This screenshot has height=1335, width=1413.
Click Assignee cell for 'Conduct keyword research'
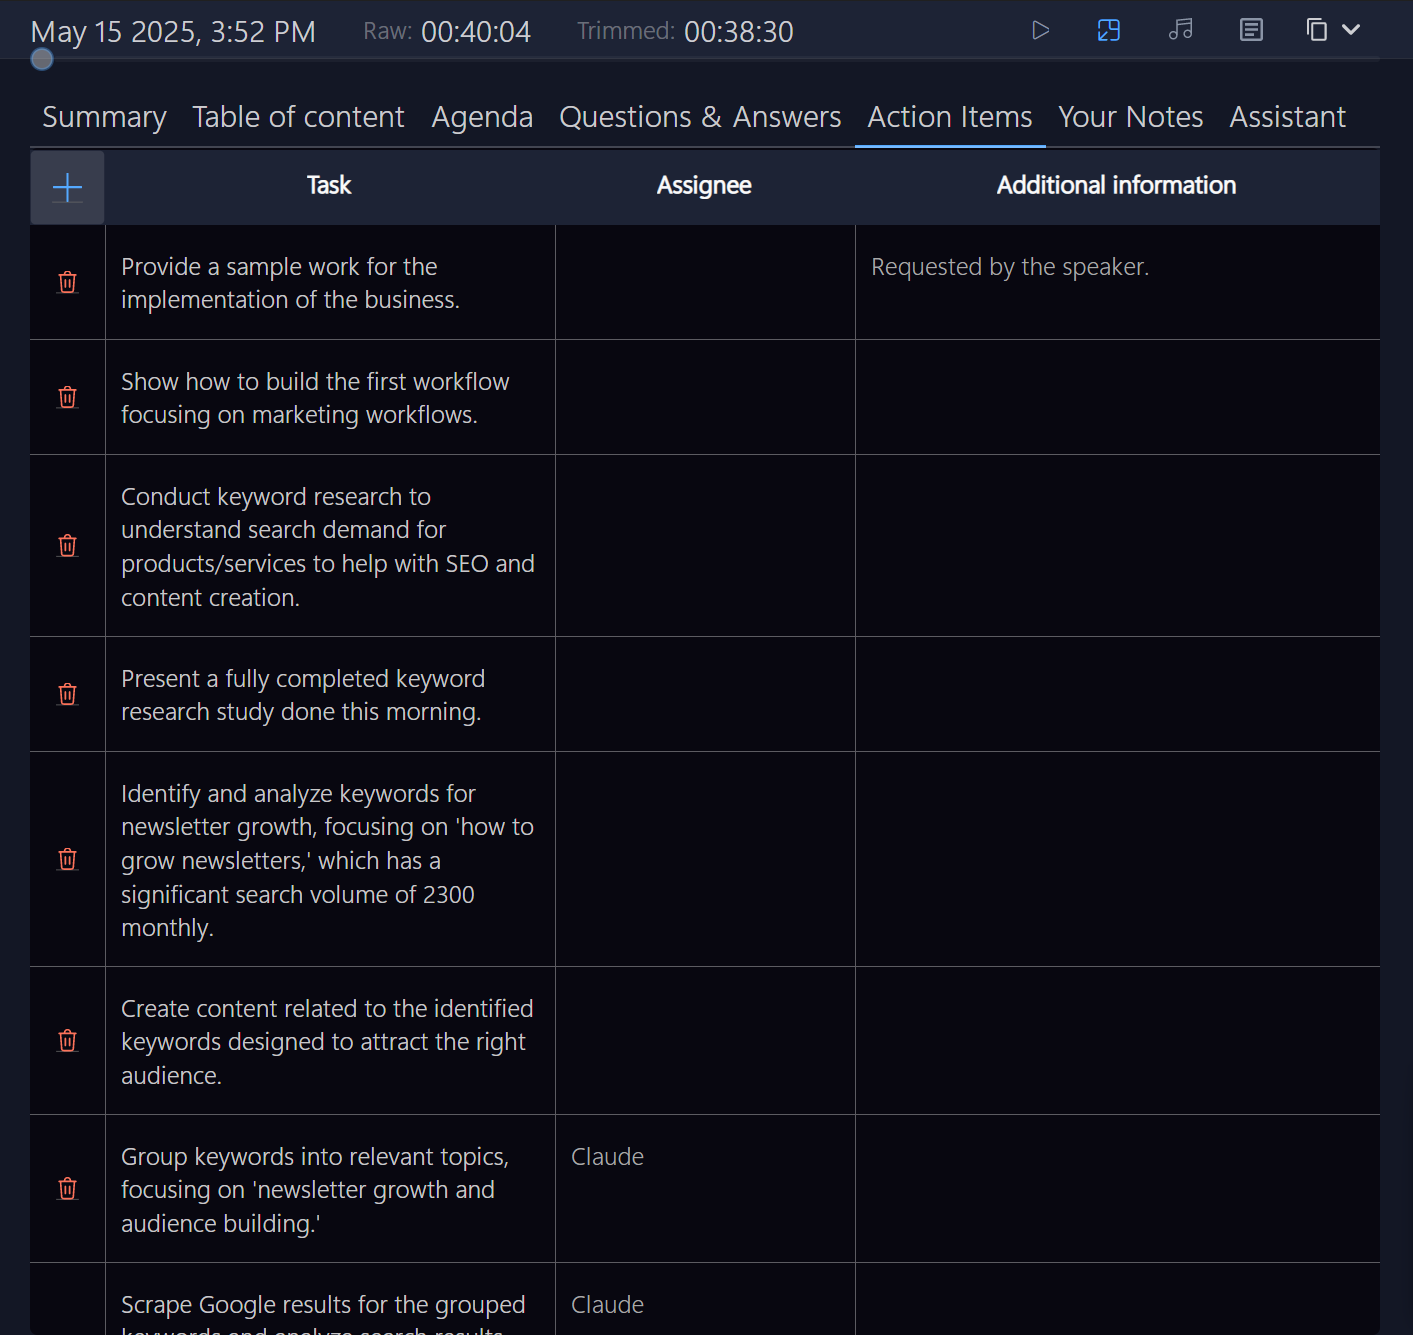[x=705, y=546]
